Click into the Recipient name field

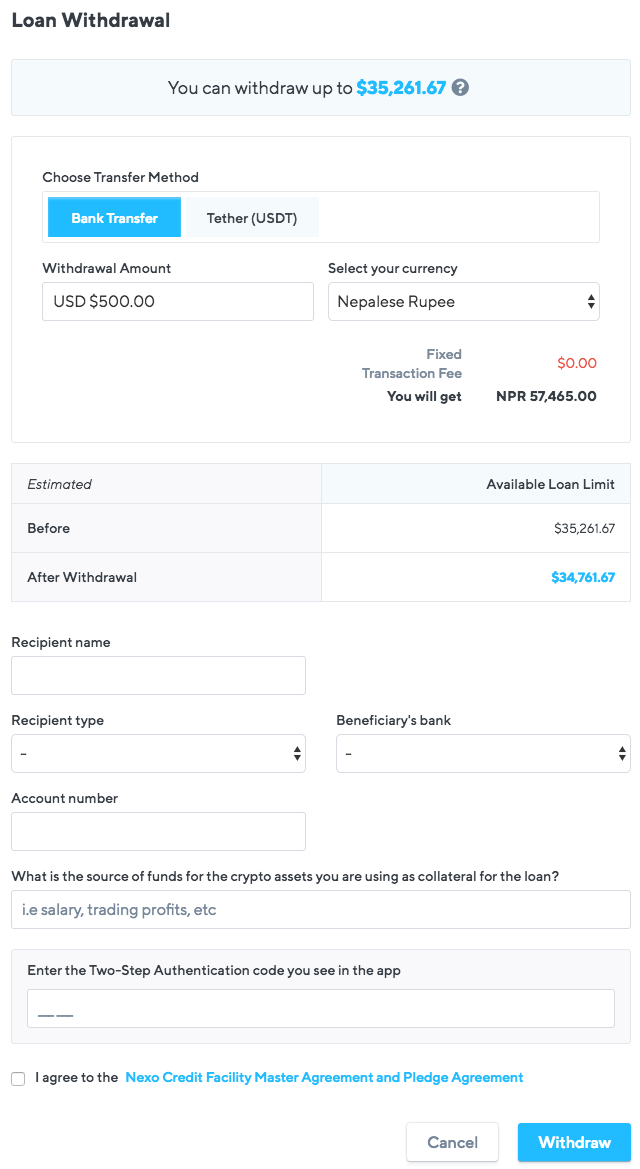pos(158,675)
